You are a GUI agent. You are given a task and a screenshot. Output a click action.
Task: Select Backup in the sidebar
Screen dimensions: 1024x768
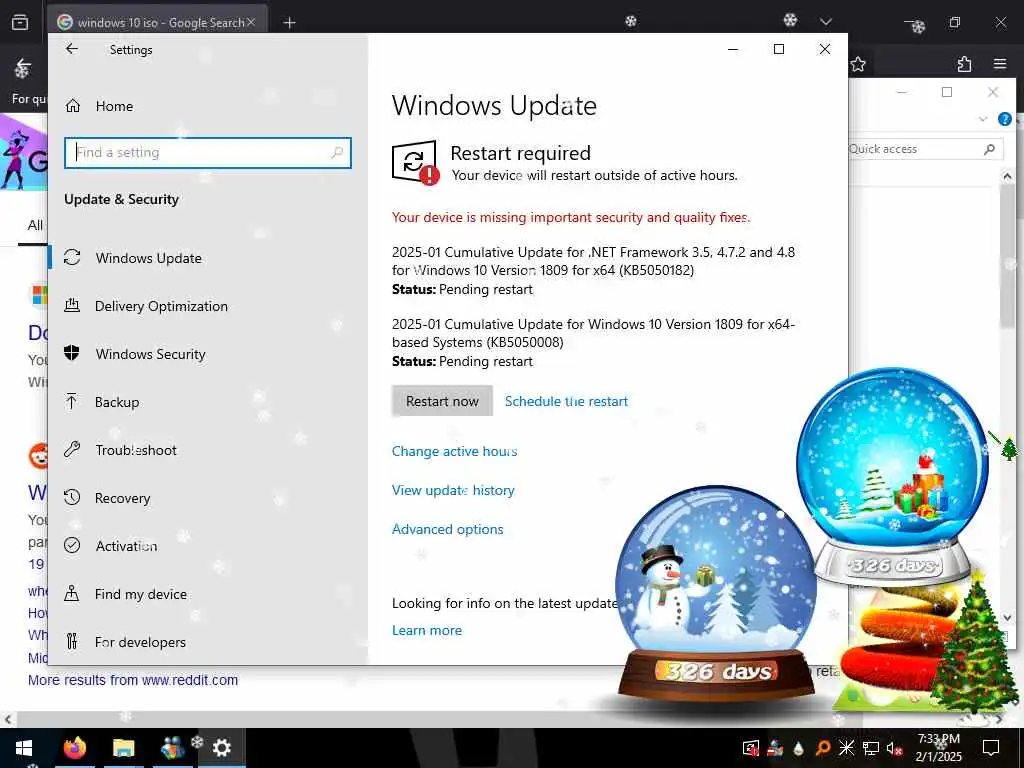(x=117, y=402)
